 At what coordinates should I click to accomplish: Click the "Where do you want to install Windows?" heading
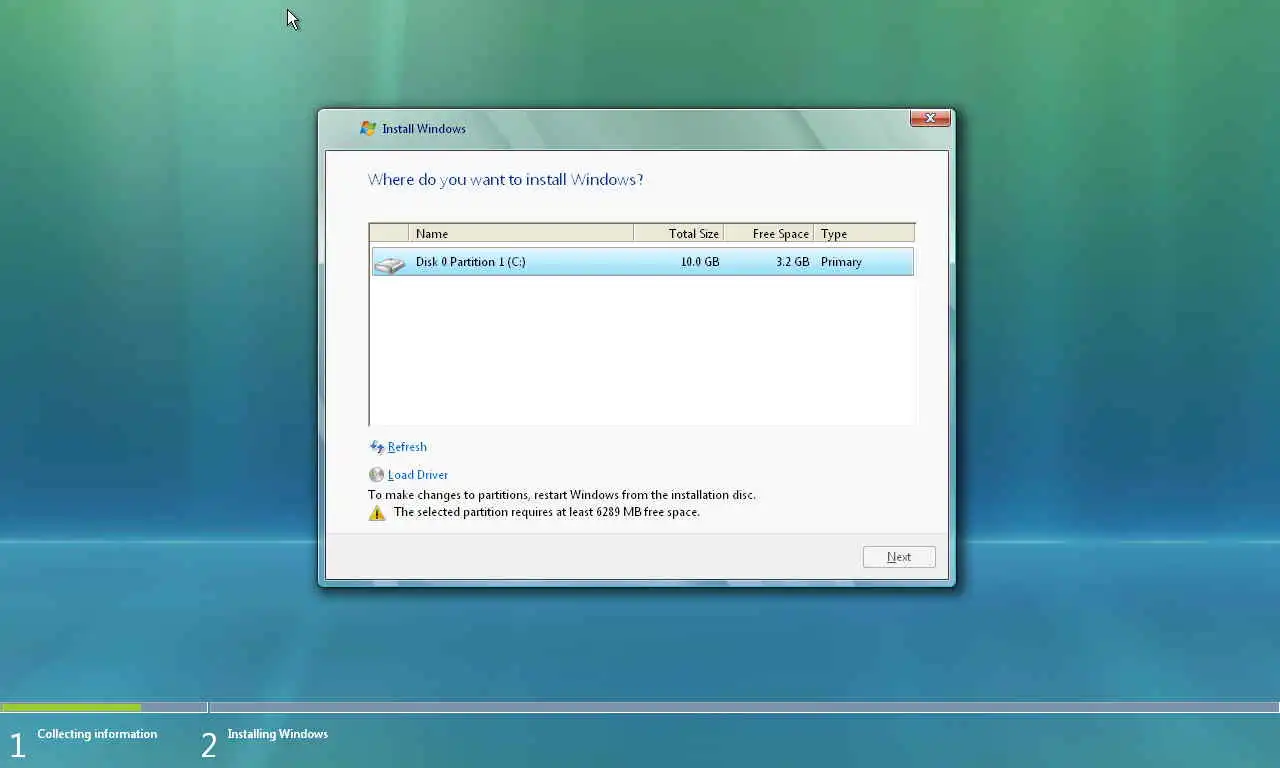[506, 180]
